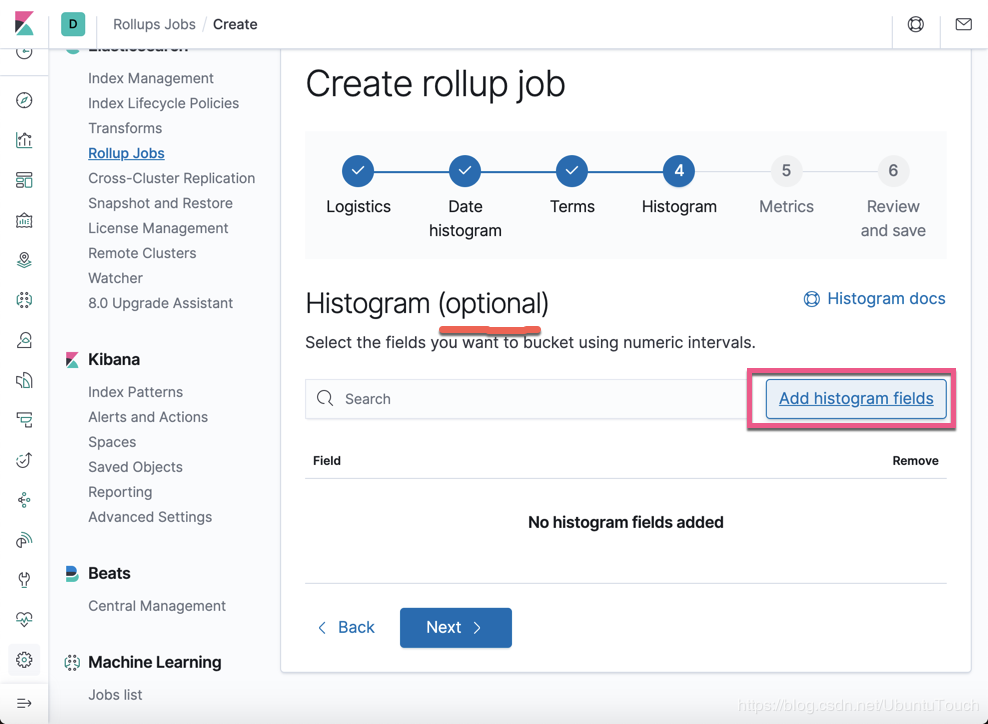Open Watcher in the menu
This screenshot has width=988, height=724.
[x=115, y=278]
